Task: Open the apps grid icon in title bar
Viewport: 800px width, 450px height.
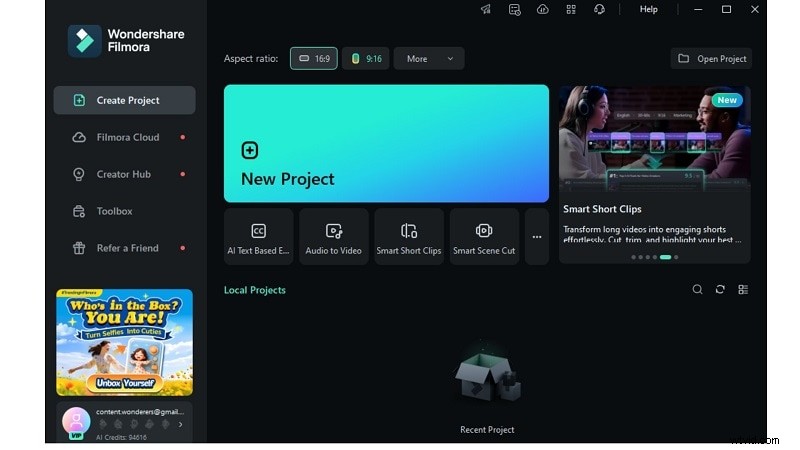Action: [x=571, y=9]
